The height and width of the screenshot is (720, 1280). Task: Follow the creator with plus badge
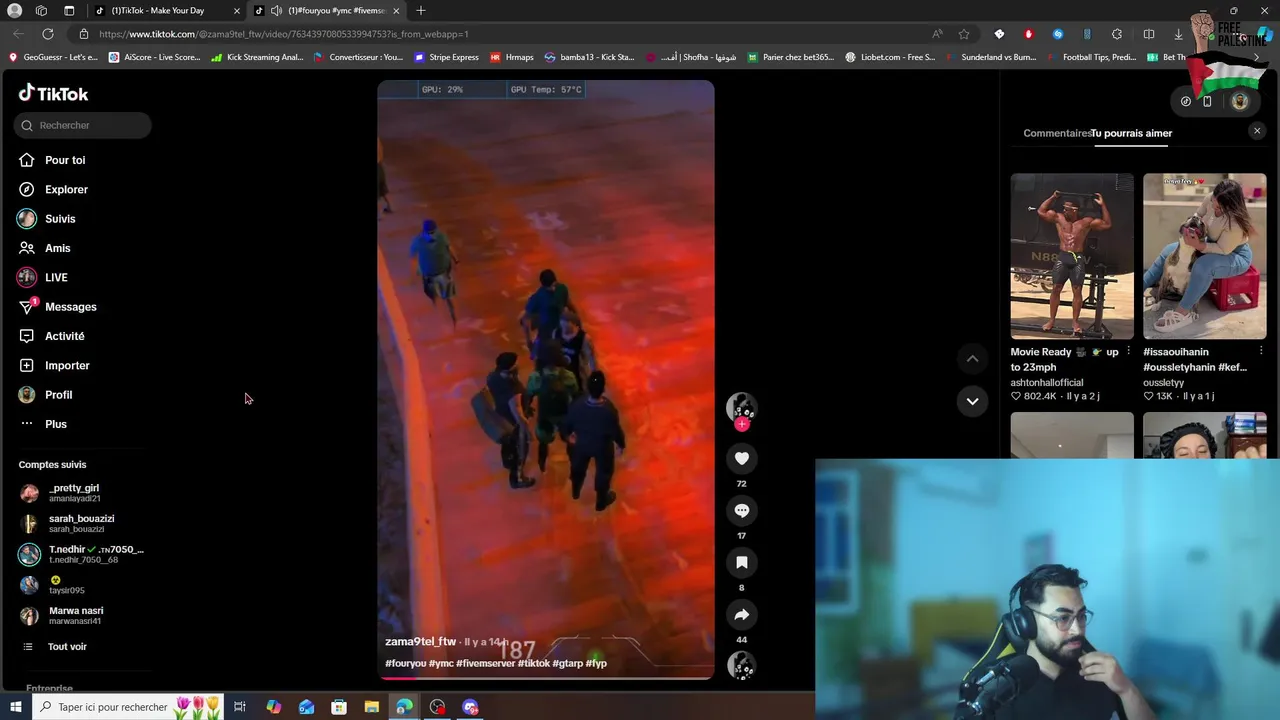click(x=741, y=424)
